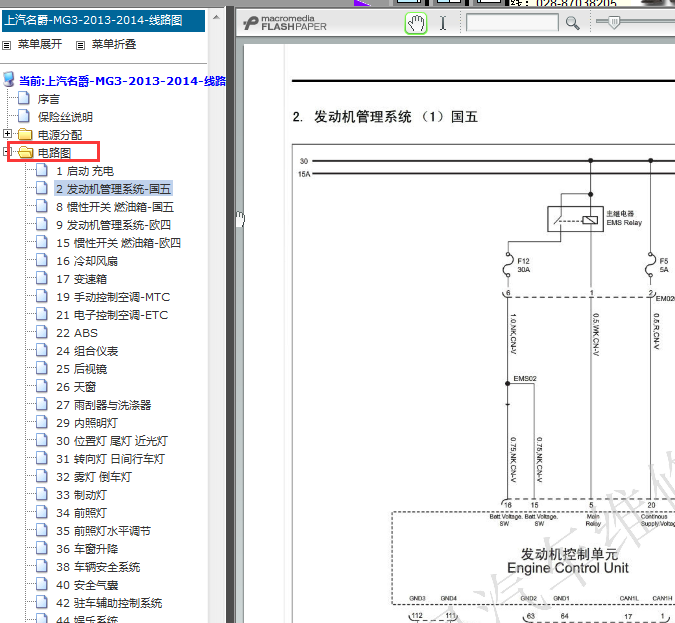
Task: Click the 电源分配 folder icon
Action: pos(25,134)
